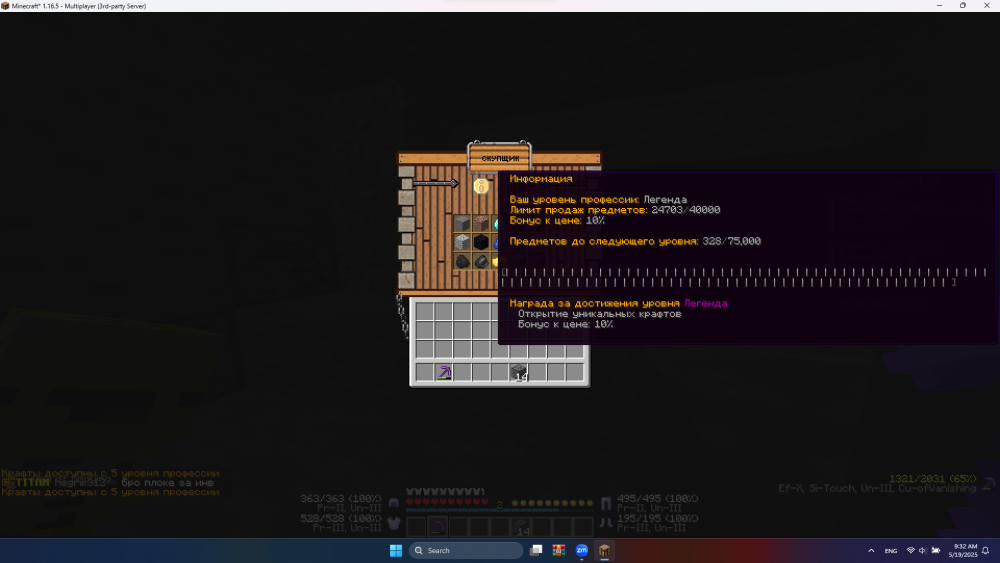Select the coal item in the bottom shop row
This screenshot has width=1000, height=563.
[x=462, y=261]
